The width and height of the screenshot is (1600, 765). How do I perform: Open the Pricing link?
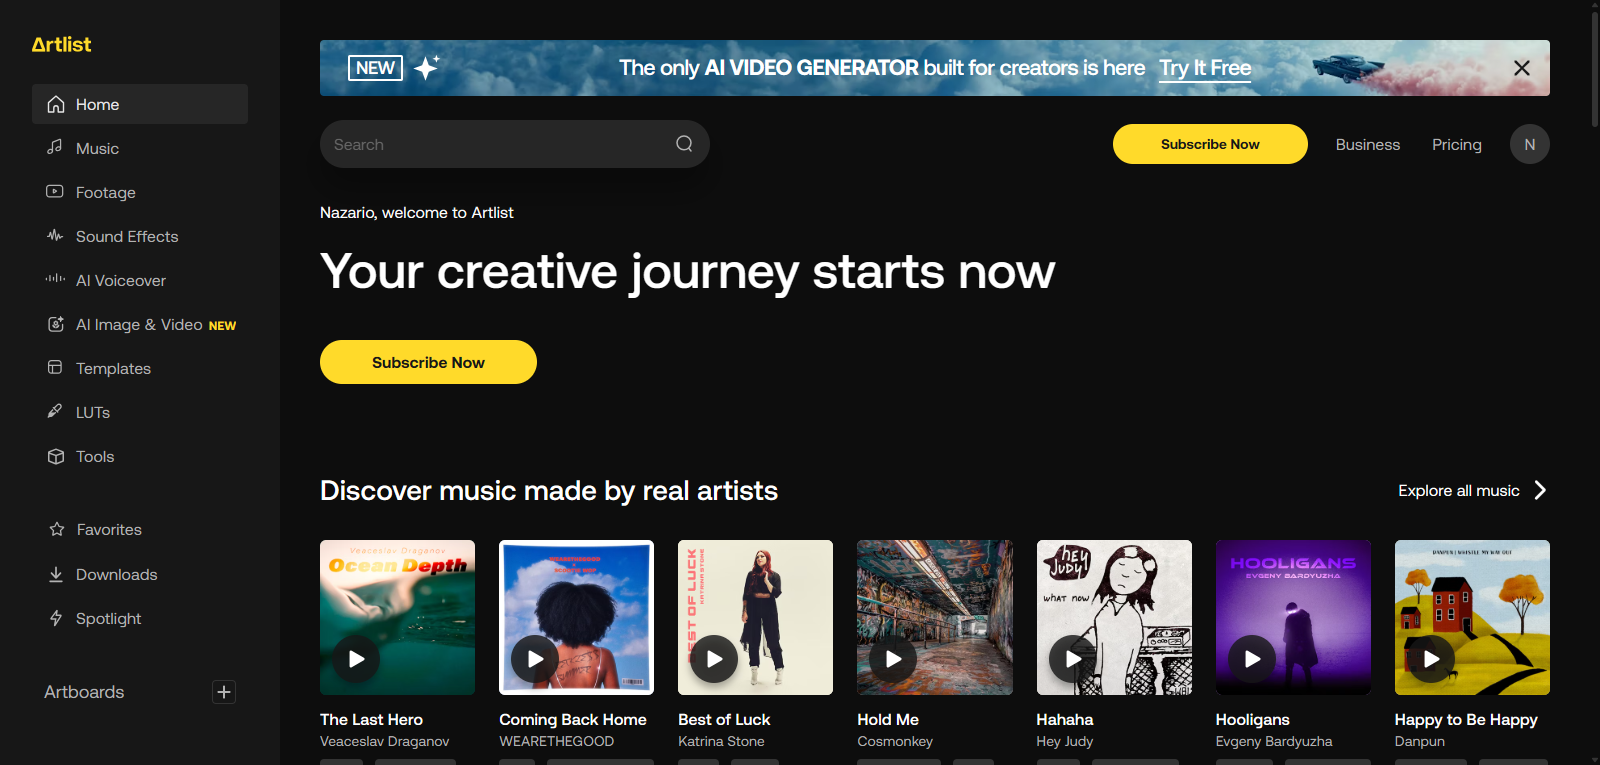(x=1457, y=144)
